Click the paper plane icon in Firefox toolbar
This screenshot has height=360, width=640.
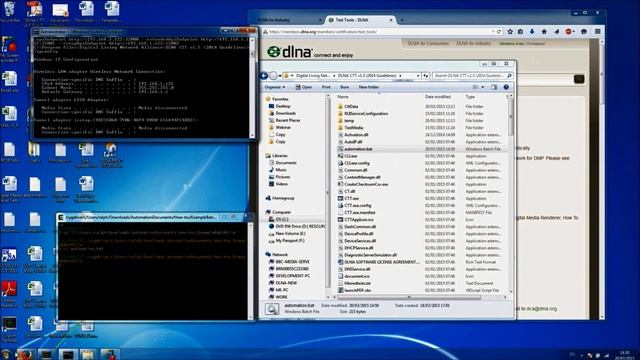click(556, 31)
